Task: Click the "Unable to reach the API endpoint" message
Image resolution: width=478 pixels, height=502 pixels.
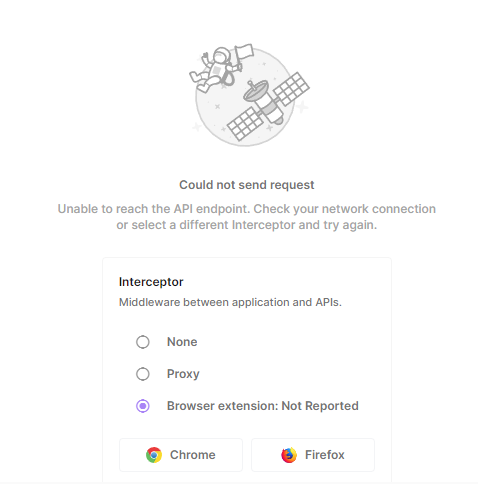Action: [x=247, y=217]
